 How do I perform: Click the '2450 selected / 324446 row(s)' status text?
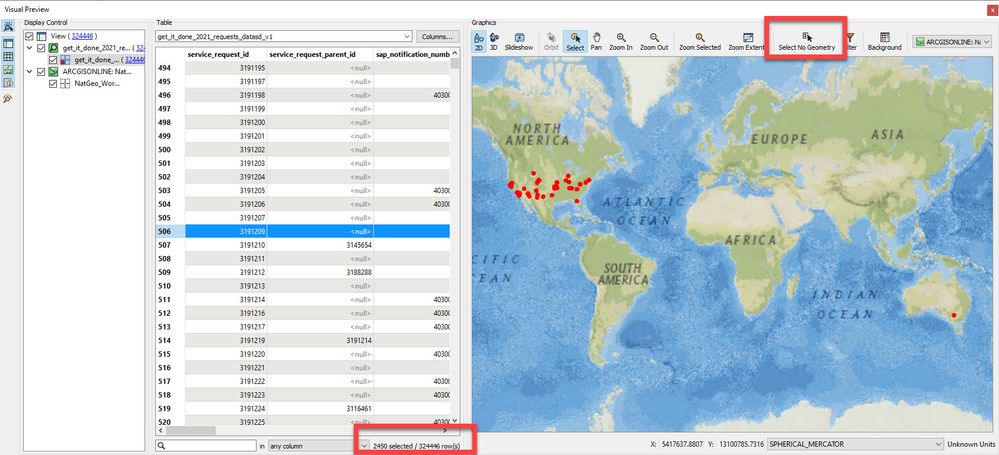pyautogui.click(x=417, y=445)
